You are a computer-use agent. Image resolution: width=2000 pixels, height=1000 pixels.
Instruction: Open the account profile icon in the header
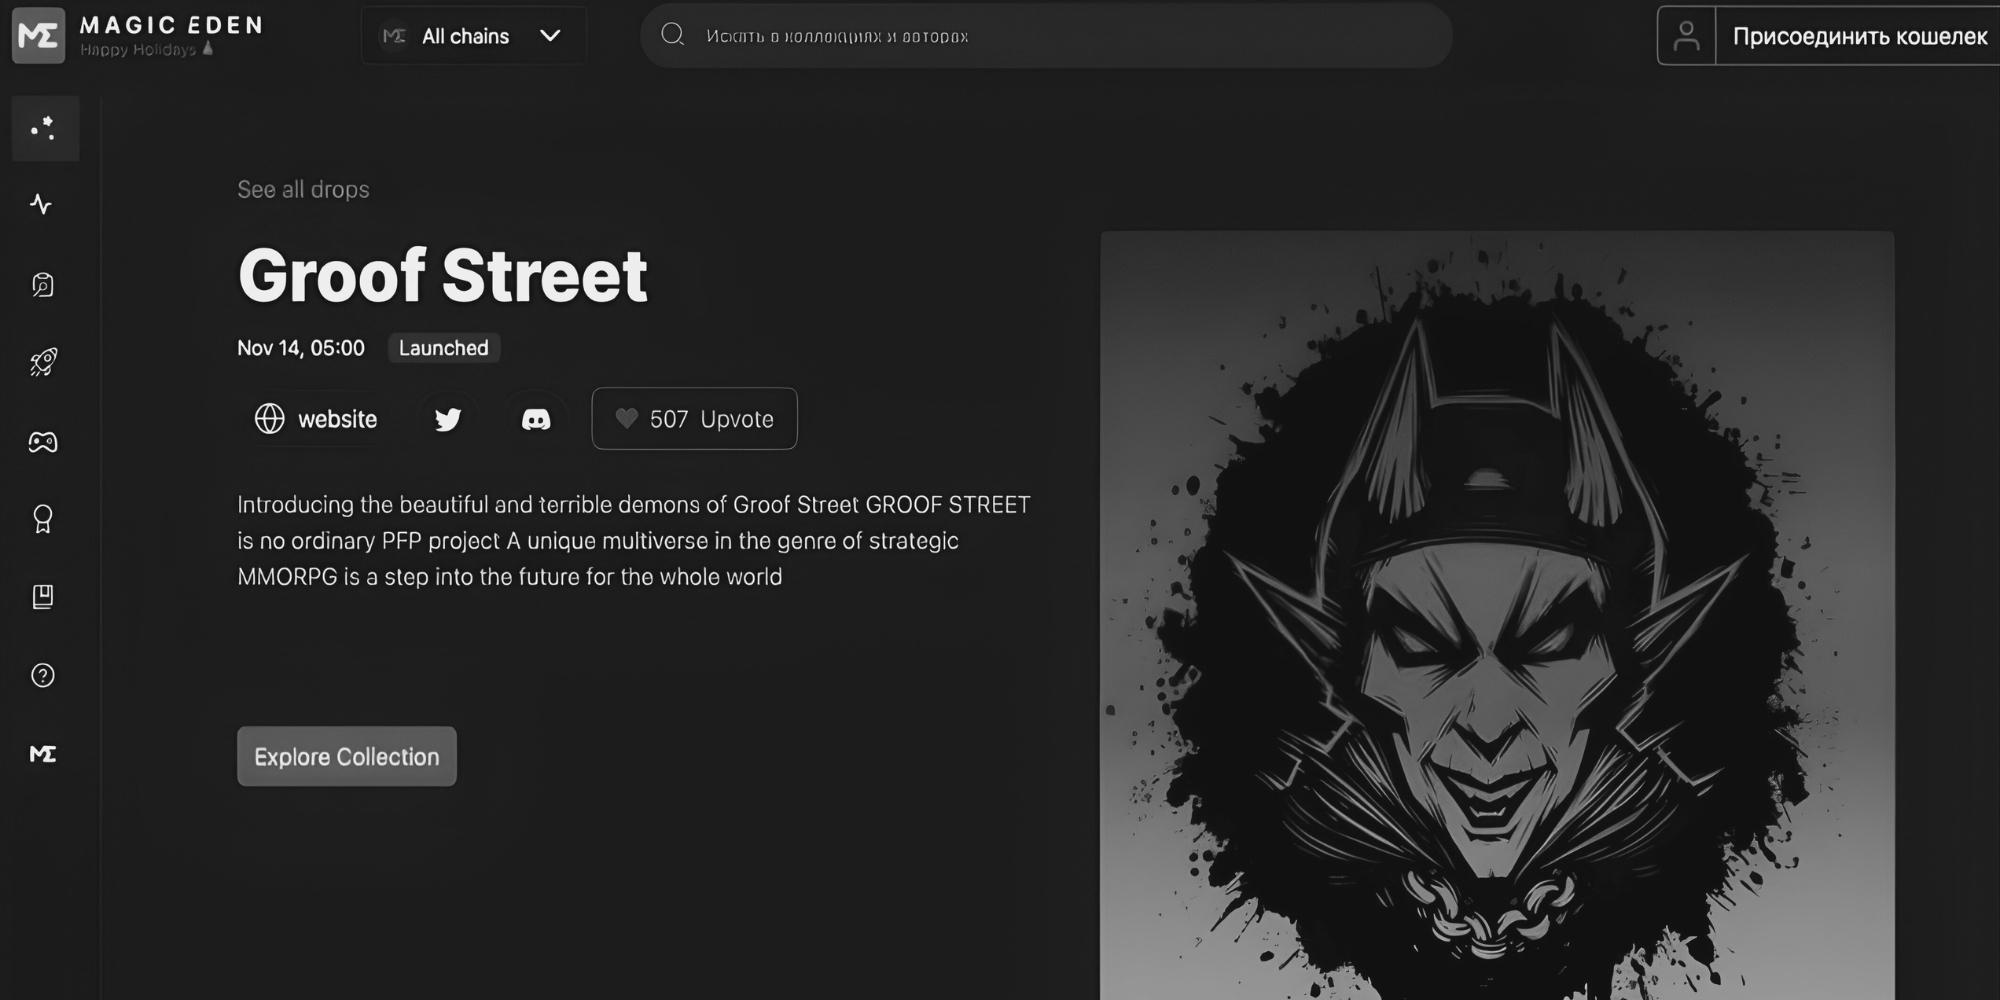pyautogui.click(x=1687, y=35)
